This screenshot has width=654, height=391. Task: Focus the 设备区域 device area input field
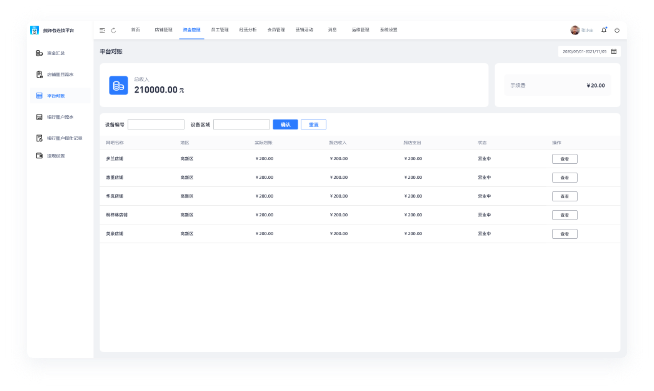(x=241, y=124)
